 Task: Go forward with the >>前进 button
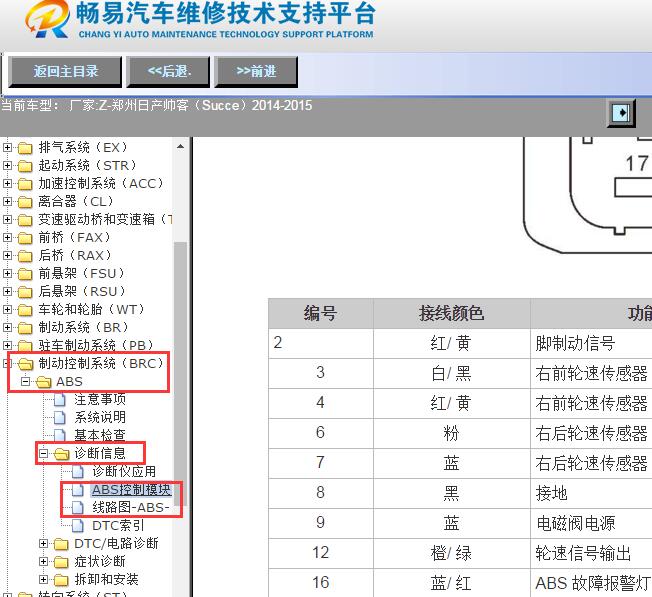tap(256, 72)
